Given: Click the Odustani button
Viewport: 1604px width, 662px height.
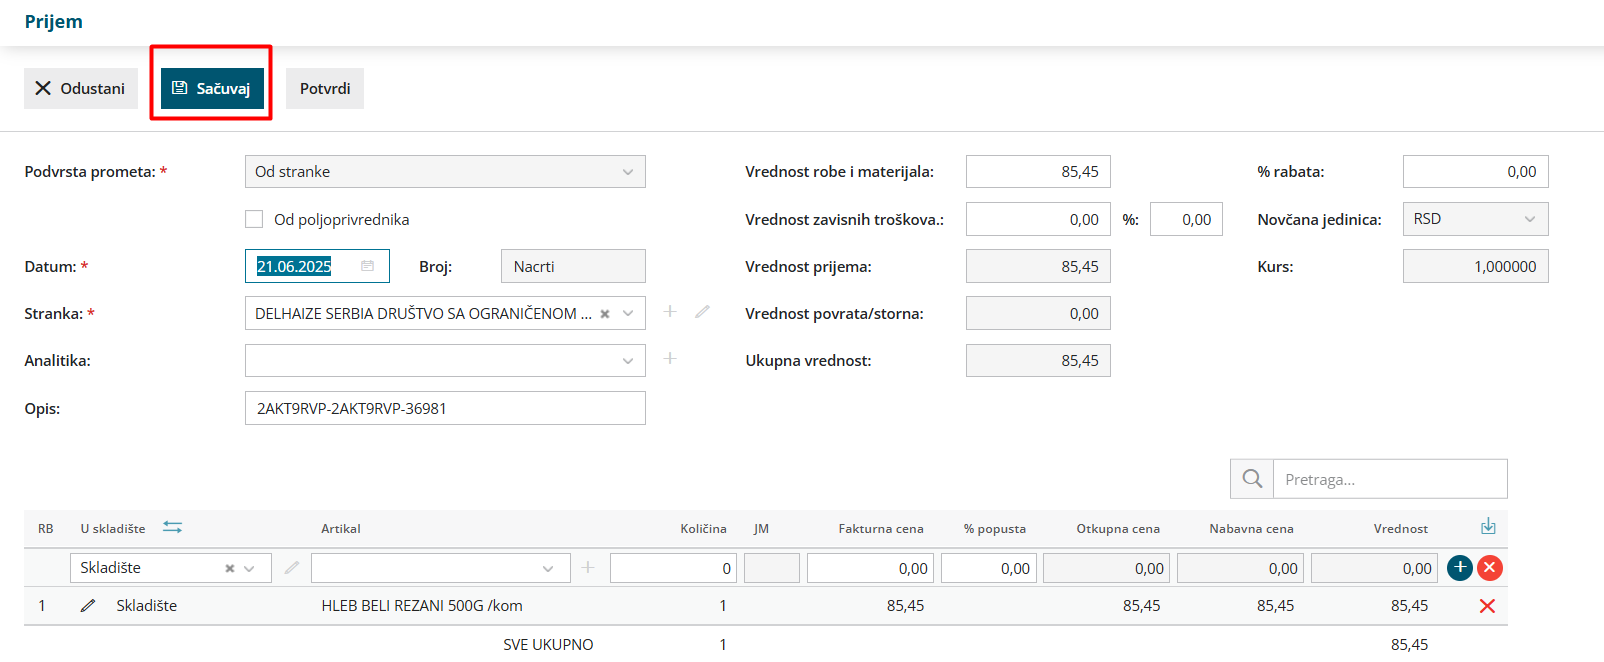Looking at the screenshot, I should tap(81, 88).
